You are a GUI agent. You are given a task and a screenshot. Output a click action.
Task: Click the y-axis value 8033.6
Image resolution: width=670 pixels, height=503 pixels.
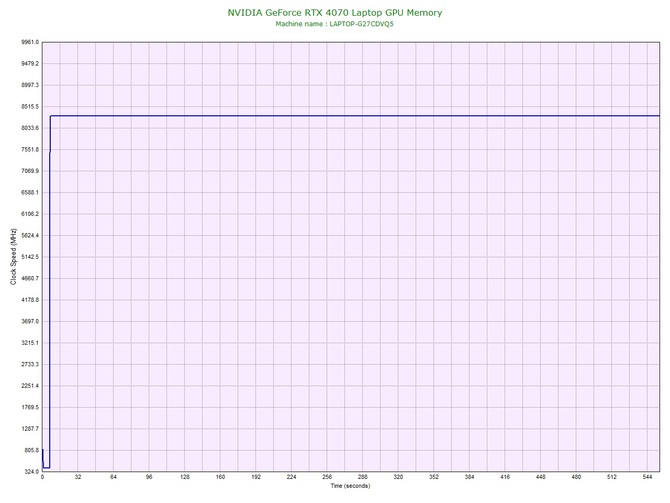(30, 128)
